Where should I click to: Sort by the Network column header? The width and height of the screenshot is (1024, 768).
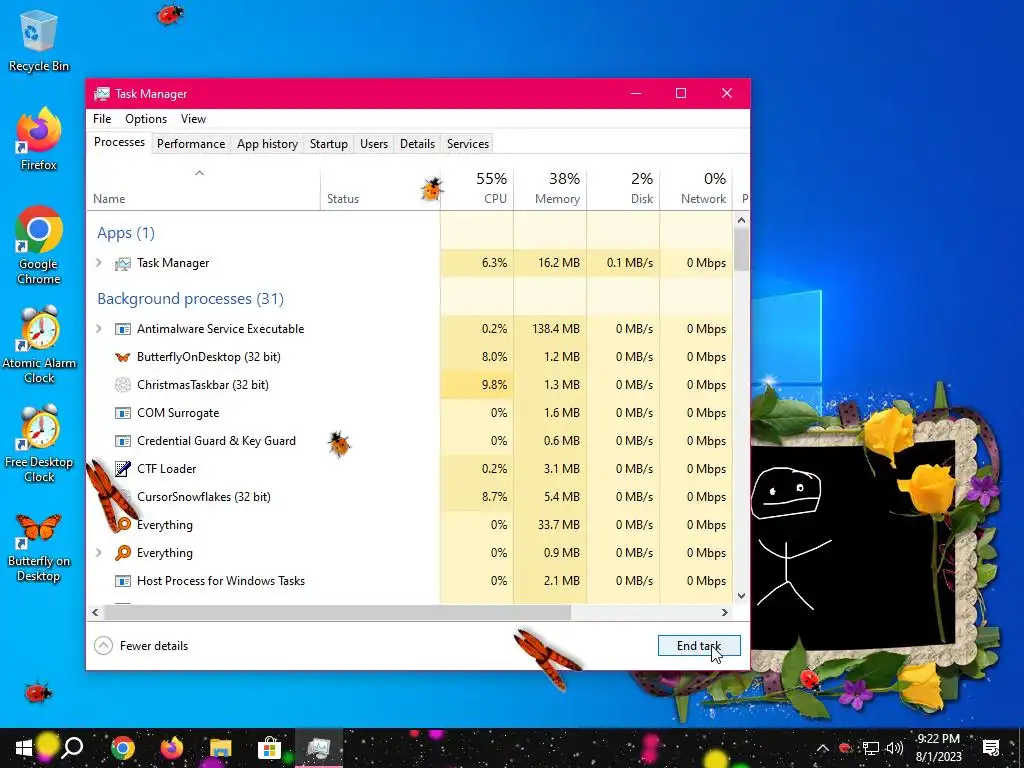coord(696,188)
